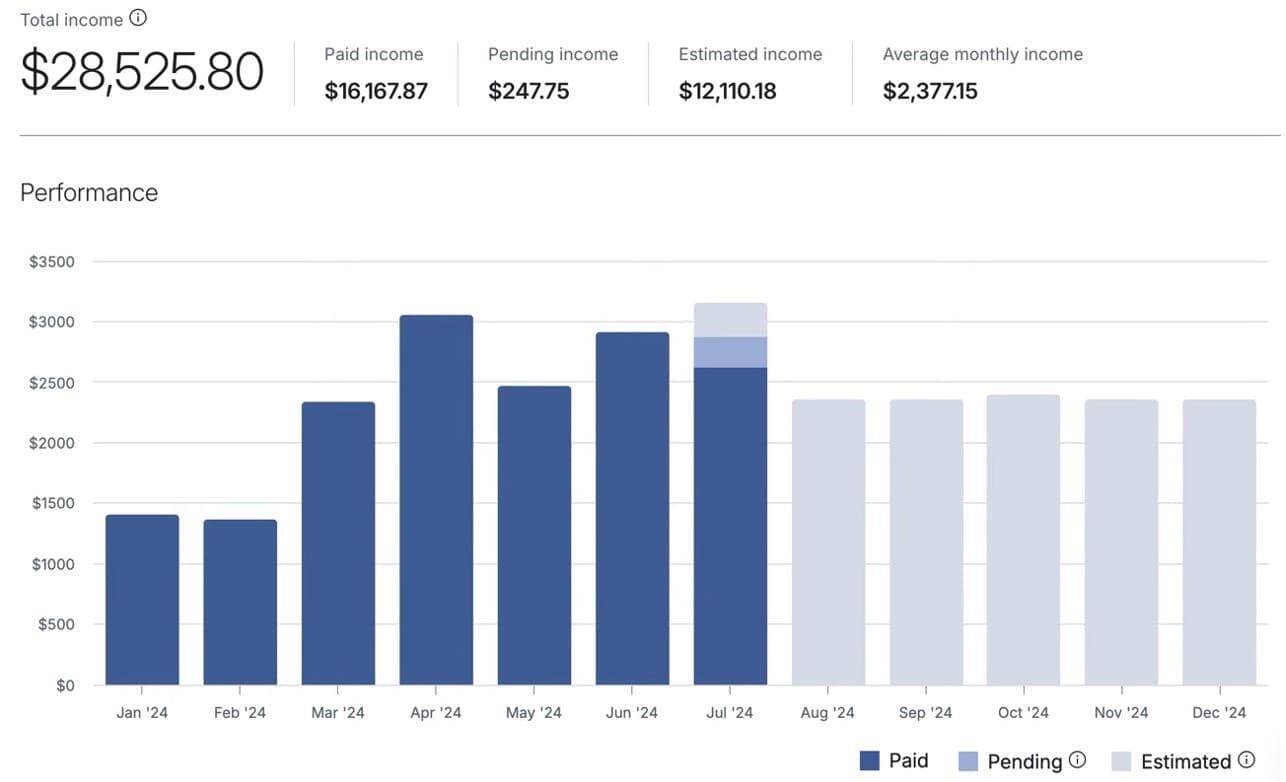The image size is (1286, 782).
Task: Select the Feb '24 paid bar
Action: [x=240, y=602]
